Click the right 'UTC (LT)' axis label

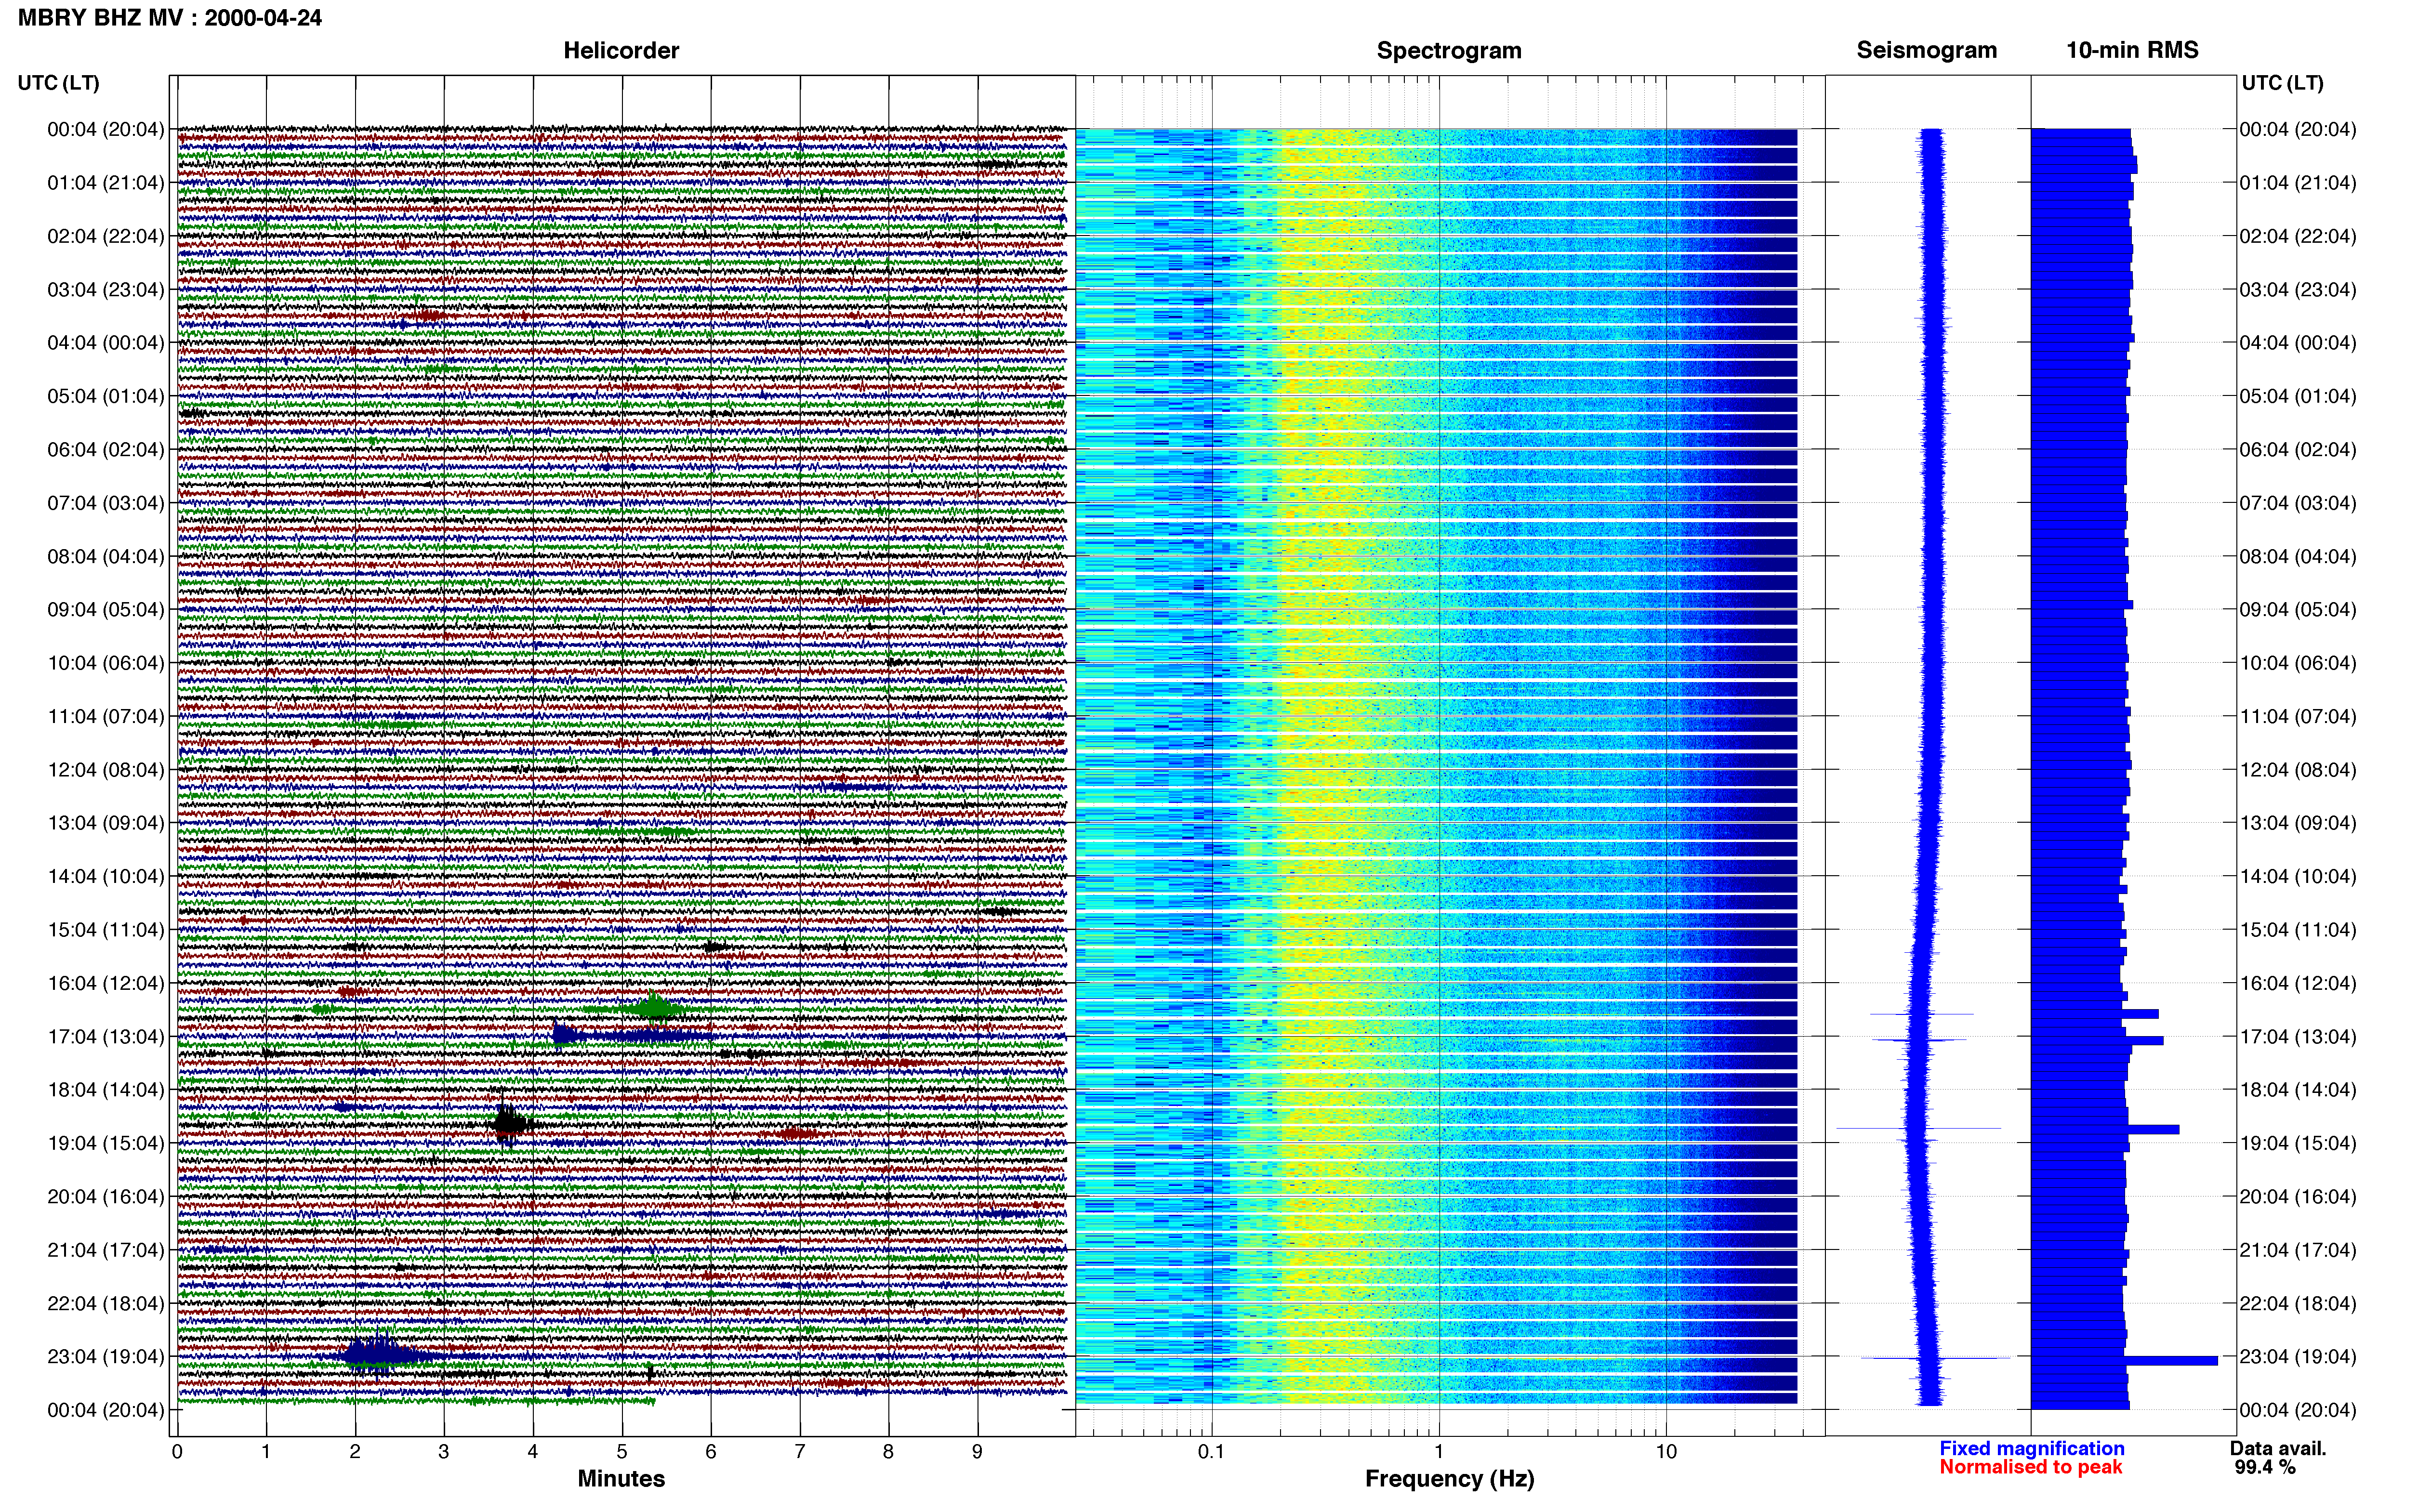tap(2282, 83)
